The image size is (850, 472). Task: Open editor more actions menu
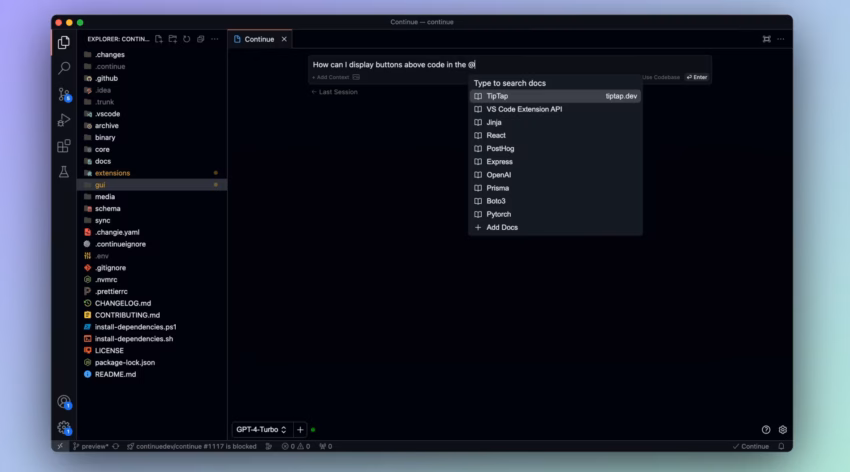781,39
